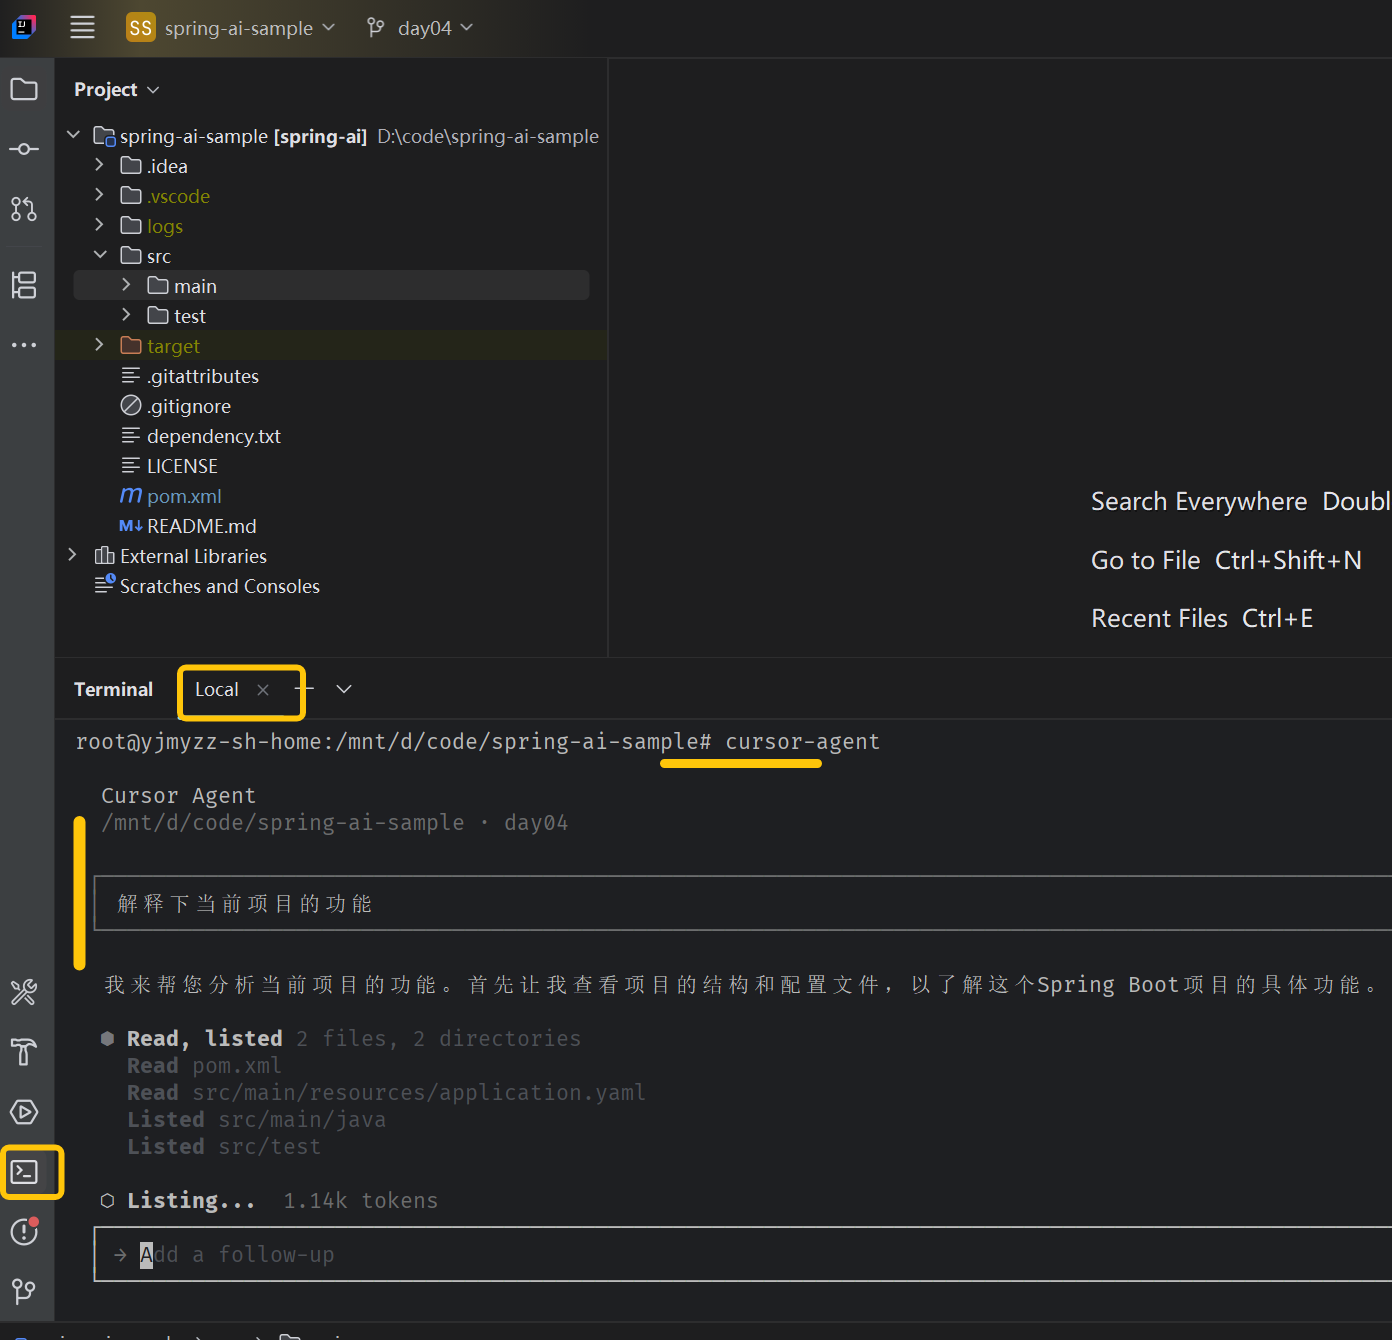Collapse the src folder

100,254
